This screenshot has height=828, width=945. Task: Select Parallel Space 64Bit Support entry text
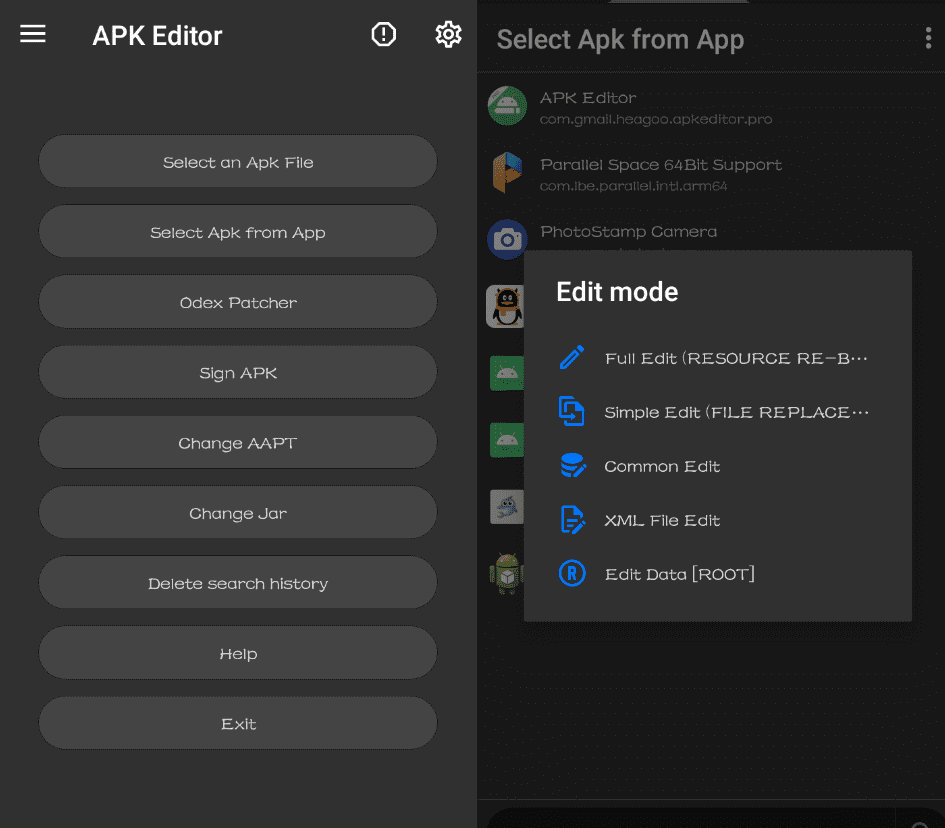click(x=661, y=165)
